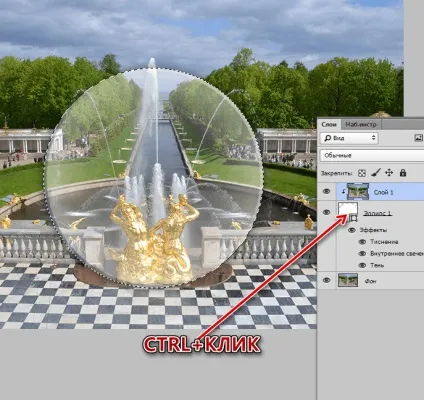Open the Обычные blend mode dropdown

tap(372, 155)
